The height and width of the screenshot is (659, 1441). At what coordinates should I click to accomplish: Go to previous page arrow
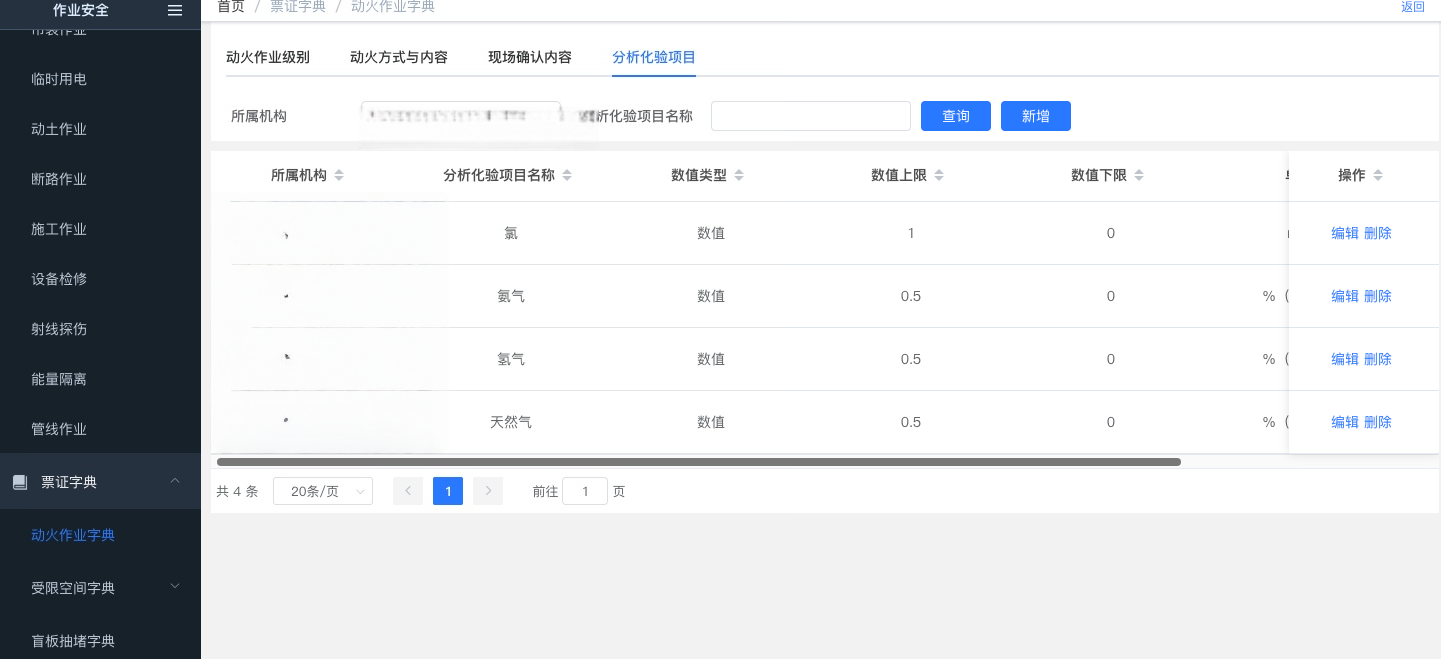tap(408, 491)
